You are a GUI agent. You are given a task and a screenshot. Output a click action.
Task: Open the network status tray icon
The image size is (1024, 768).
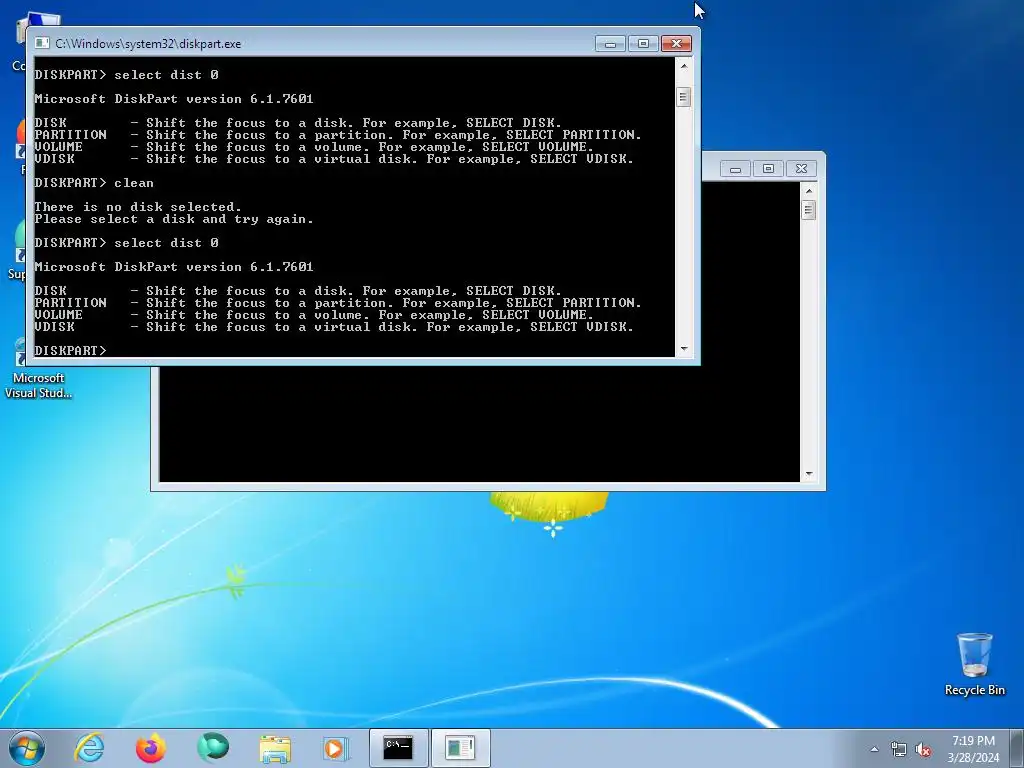point(899,749)
